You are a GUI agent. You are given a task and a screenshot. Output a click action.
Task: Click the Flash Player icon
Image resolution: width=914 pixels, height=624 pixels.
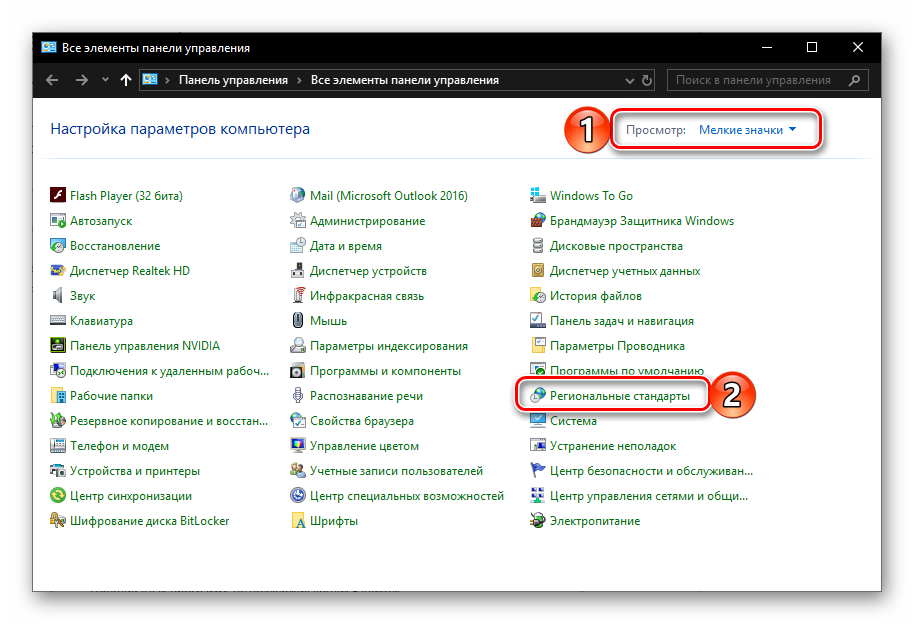[x=58, y=196]
